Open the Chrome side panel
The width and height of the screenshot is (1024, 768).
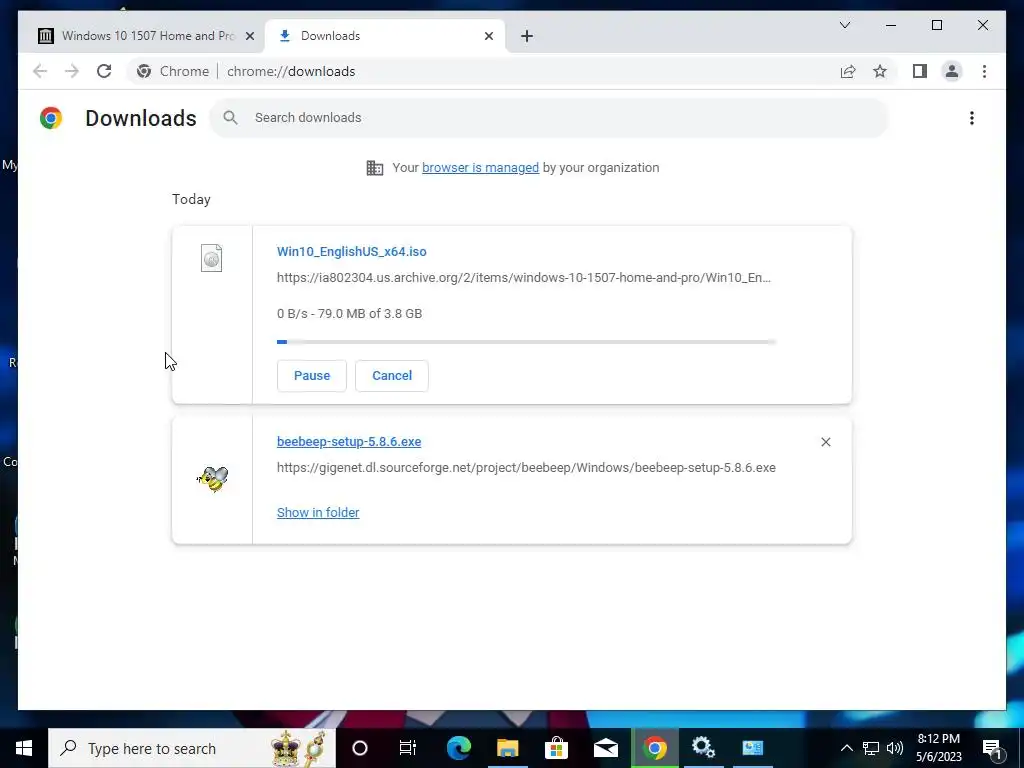(x=920, y=71)
